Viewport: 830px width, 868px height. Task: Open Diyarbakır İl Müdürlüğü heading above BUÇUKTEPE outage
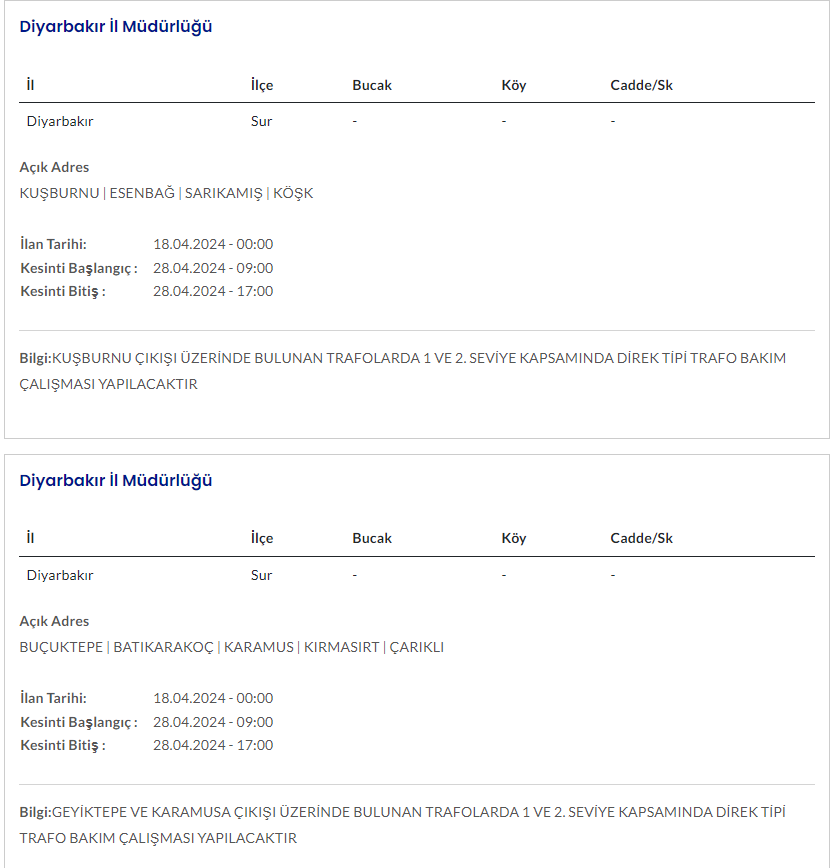click(116, 481)
